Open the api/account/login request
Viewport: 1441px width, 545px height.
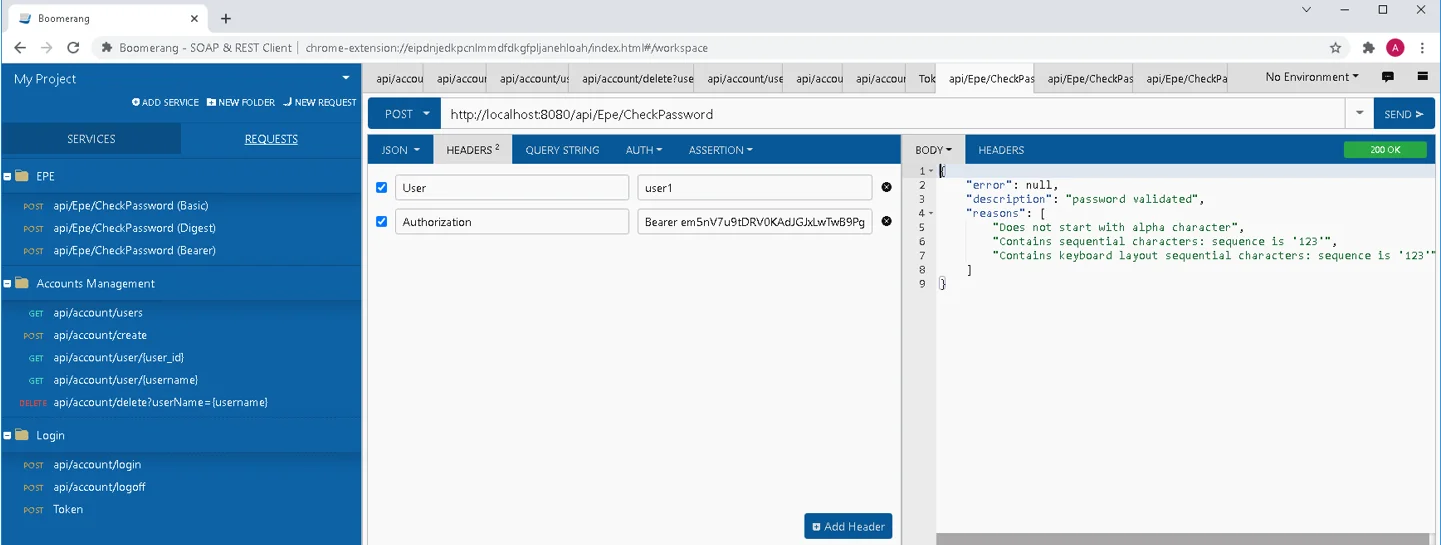click(x=97, y=465)
